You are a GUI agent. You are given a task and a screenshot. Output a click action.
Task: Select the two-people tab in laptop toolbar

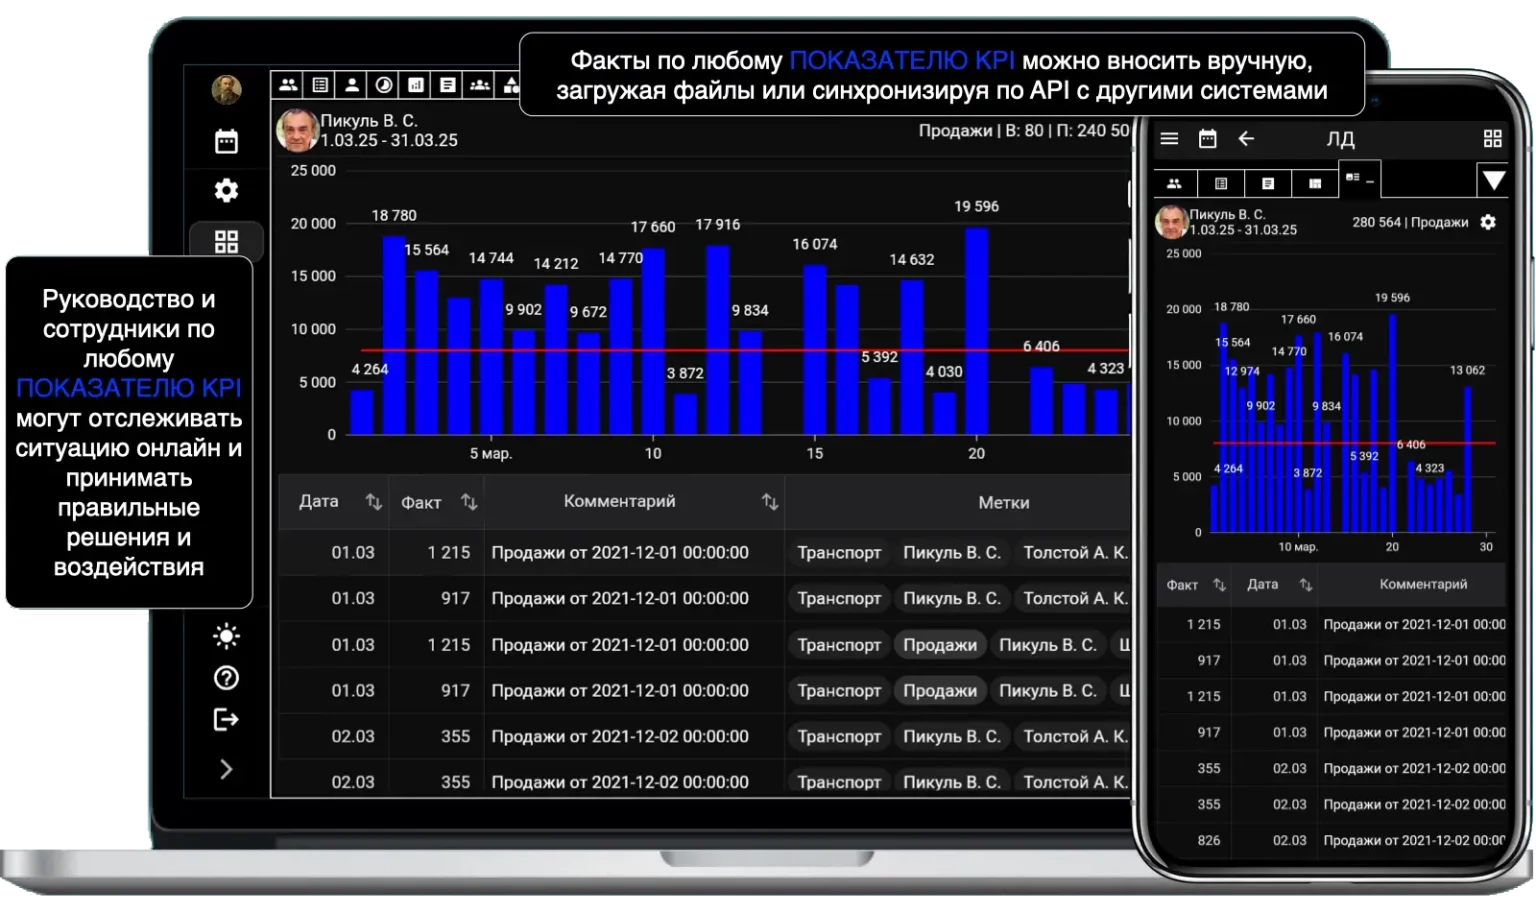click(288, 85)
